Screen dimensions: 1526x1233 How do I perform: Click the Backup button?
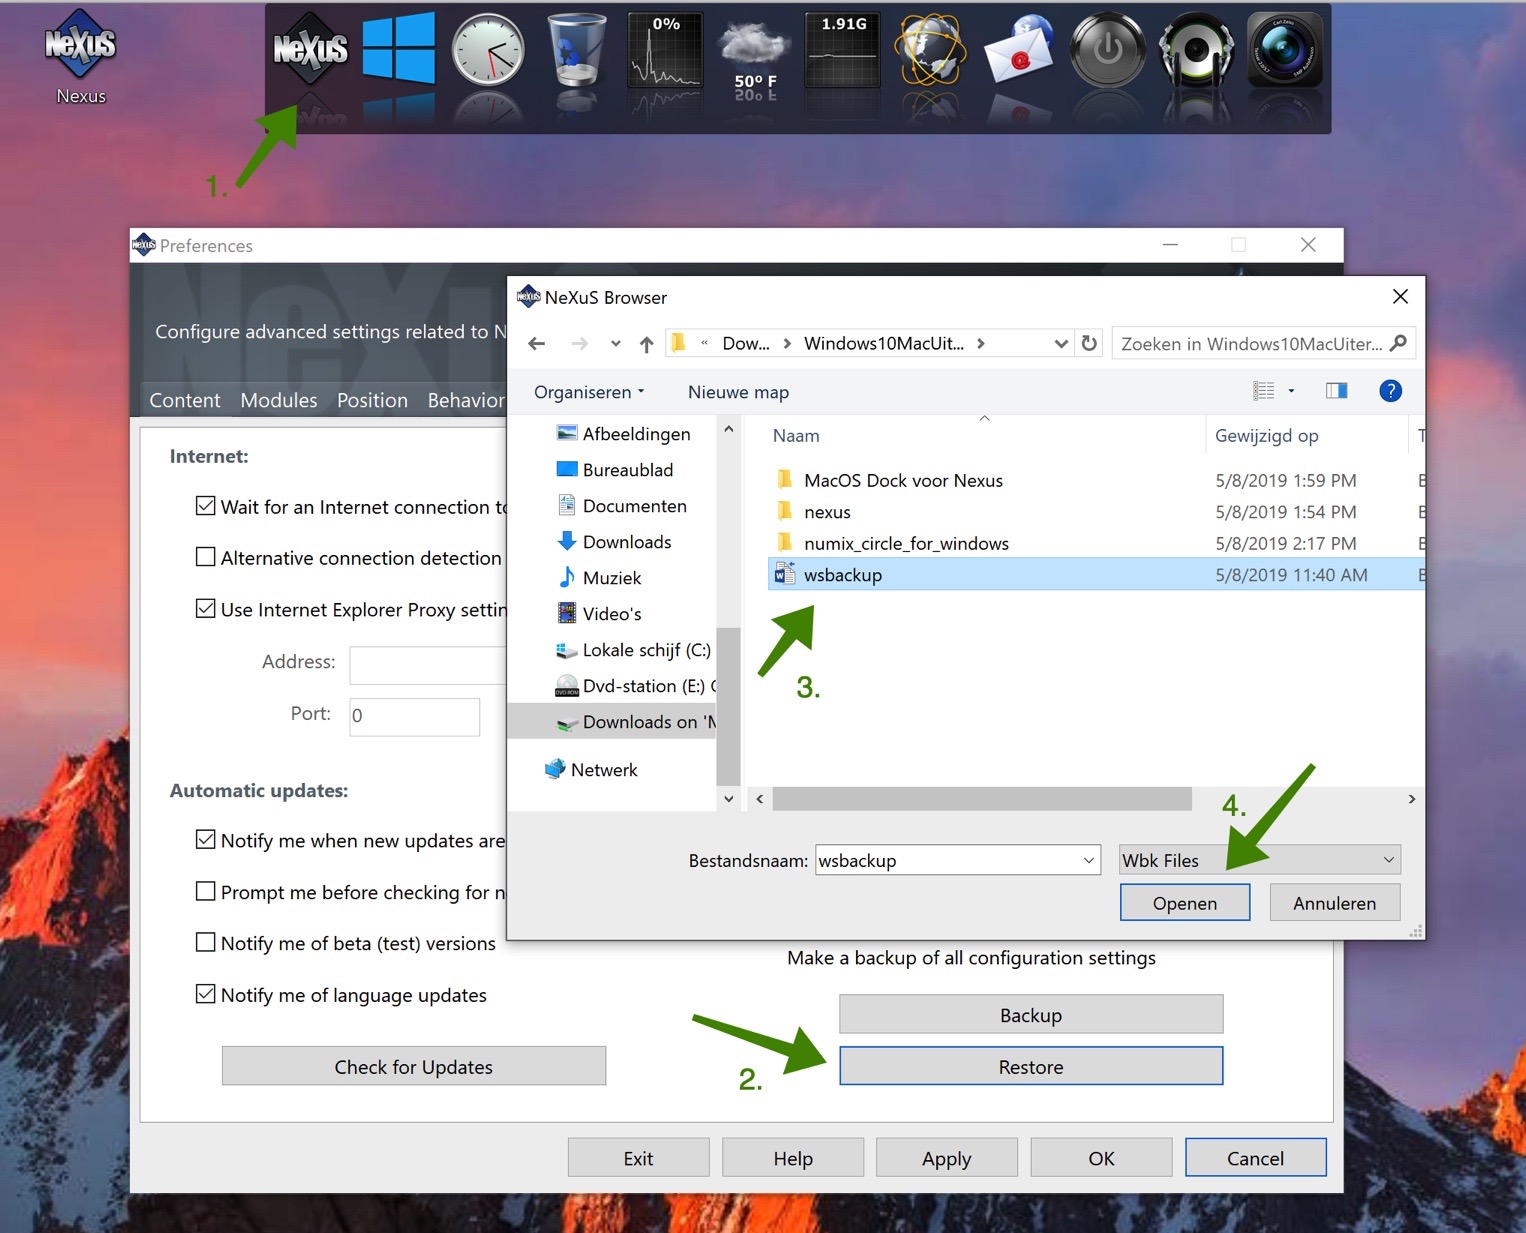1031,1015
